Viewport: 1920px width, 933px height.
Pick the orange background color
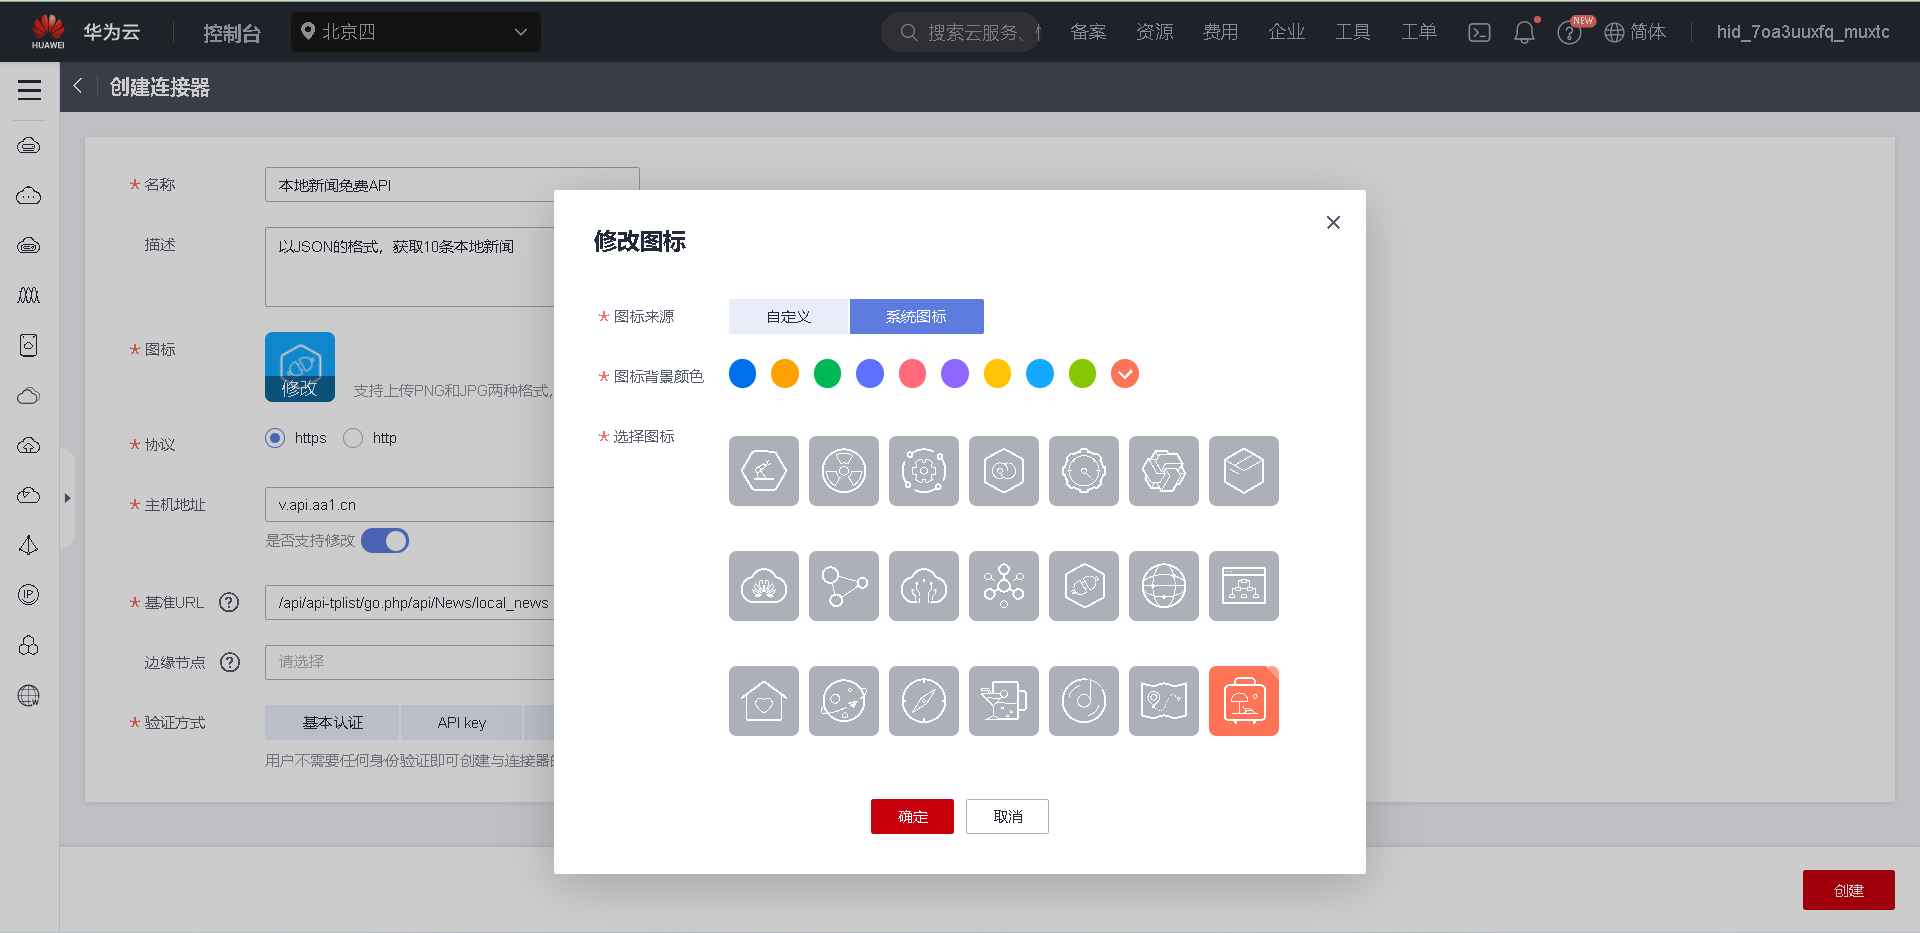pos(785,373)
